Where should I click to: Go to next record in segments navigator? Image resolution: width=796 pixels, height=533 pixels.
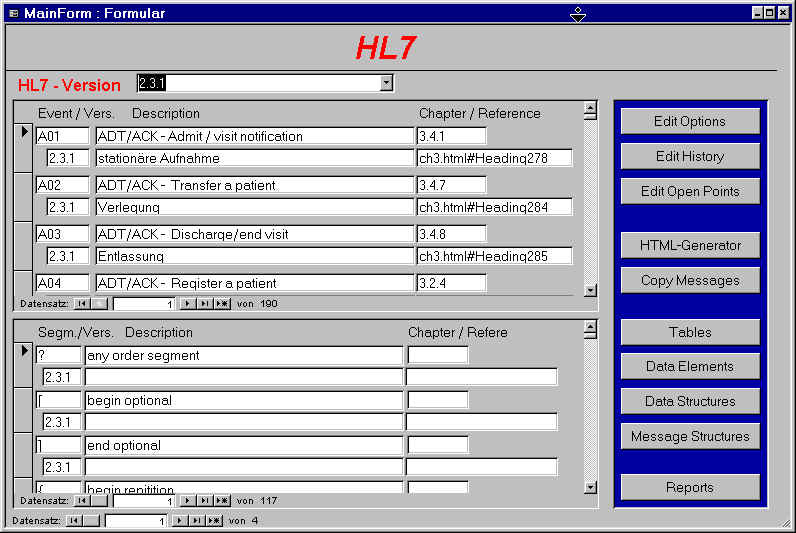tap(187, 500)
